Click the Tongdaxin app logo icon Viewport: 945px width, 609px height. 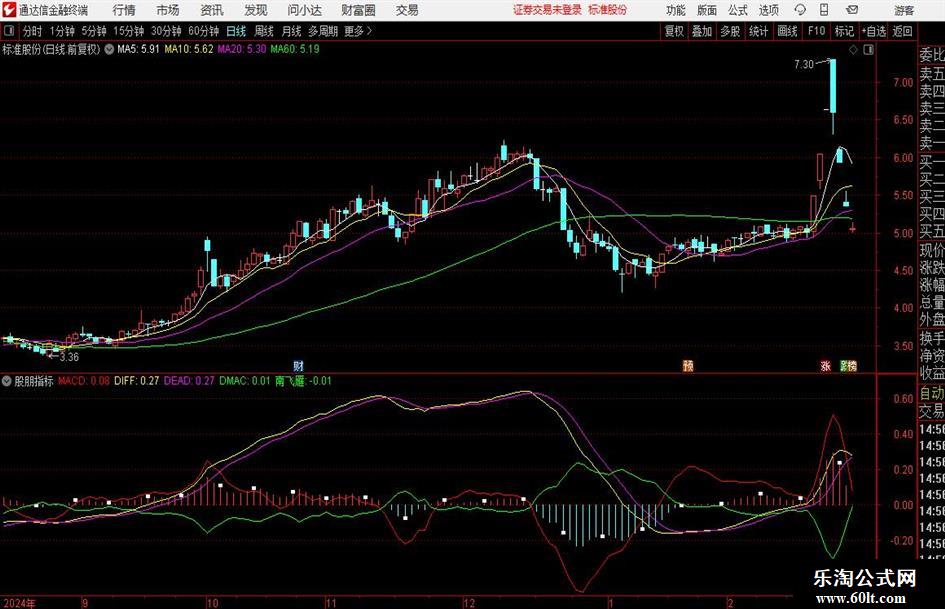9,10
